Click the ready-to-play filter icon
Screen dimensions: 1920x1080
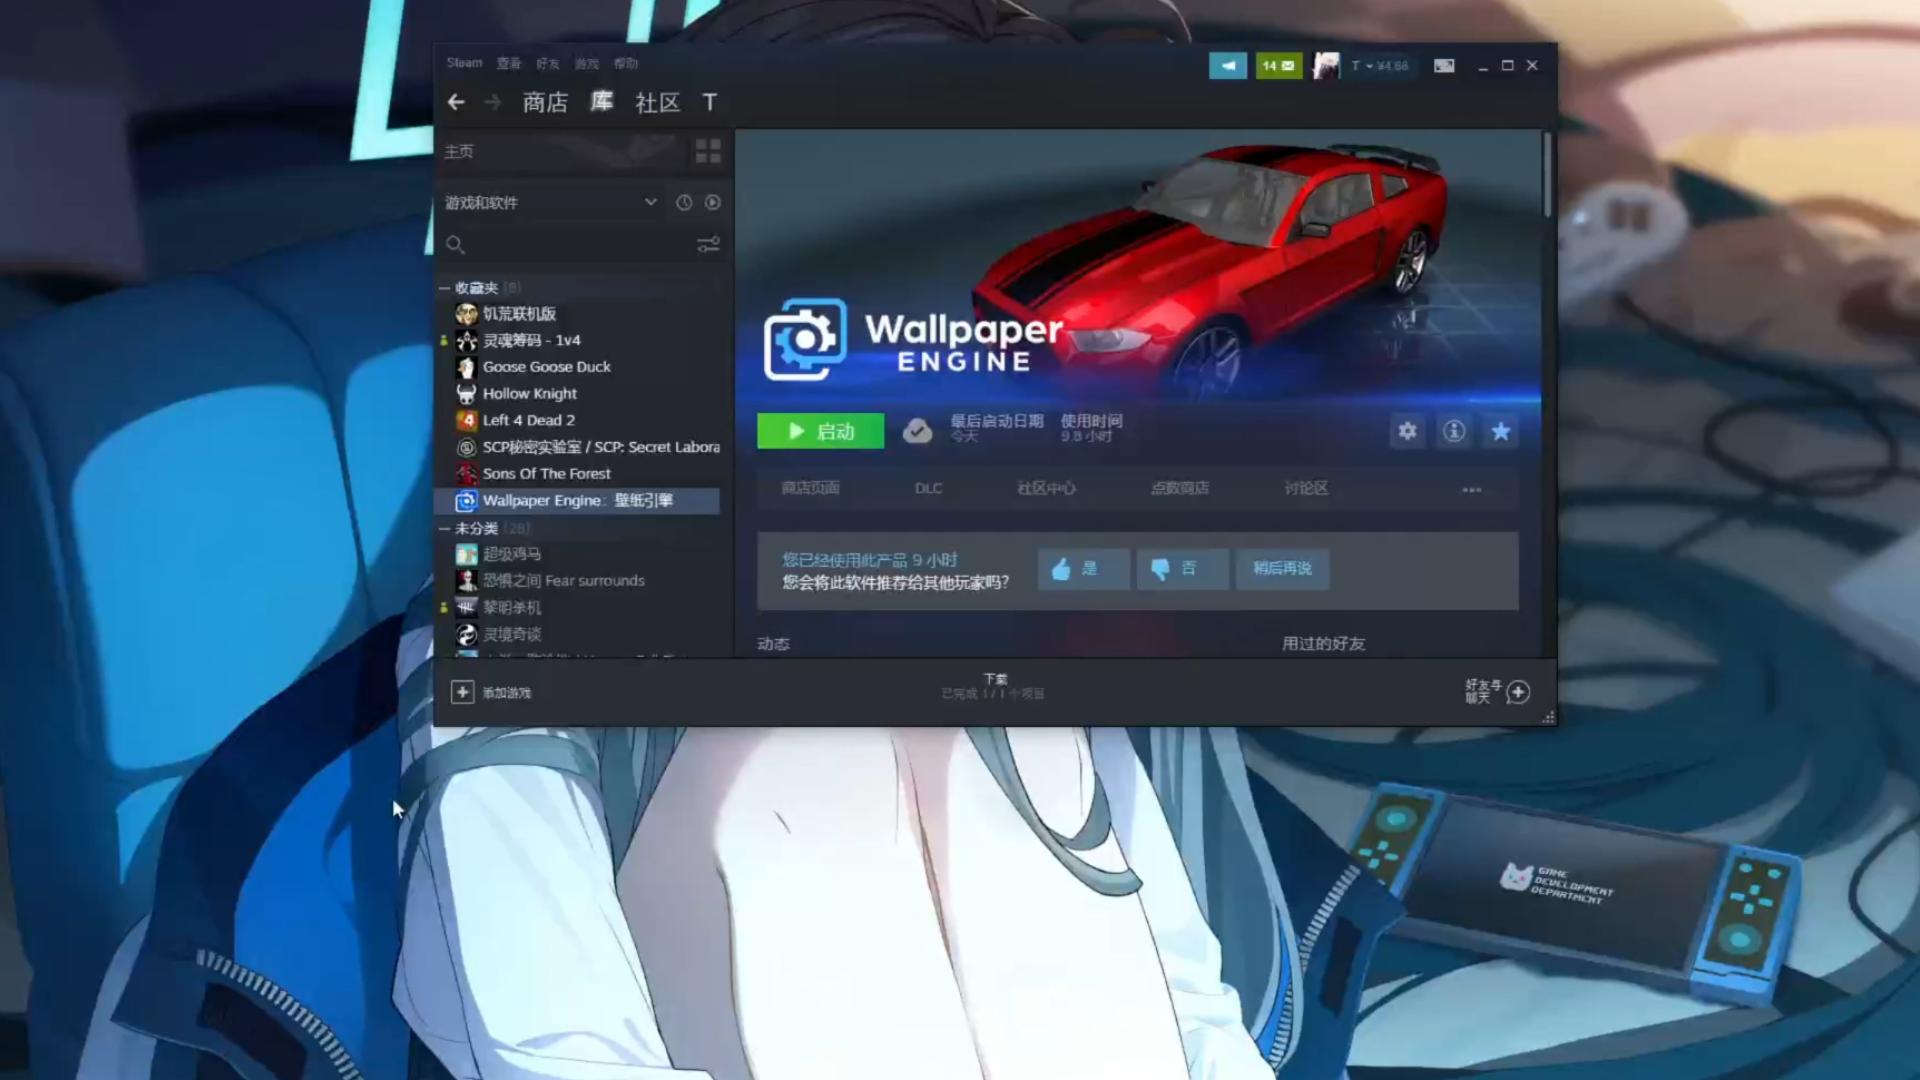click(712, 203)
